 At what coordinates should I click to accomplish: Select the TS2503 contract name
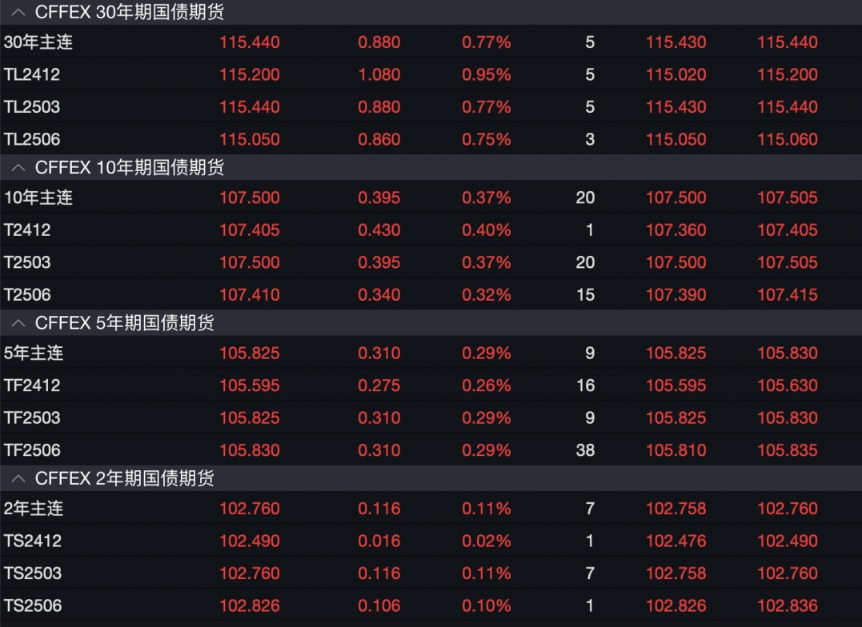click(33, 573)
